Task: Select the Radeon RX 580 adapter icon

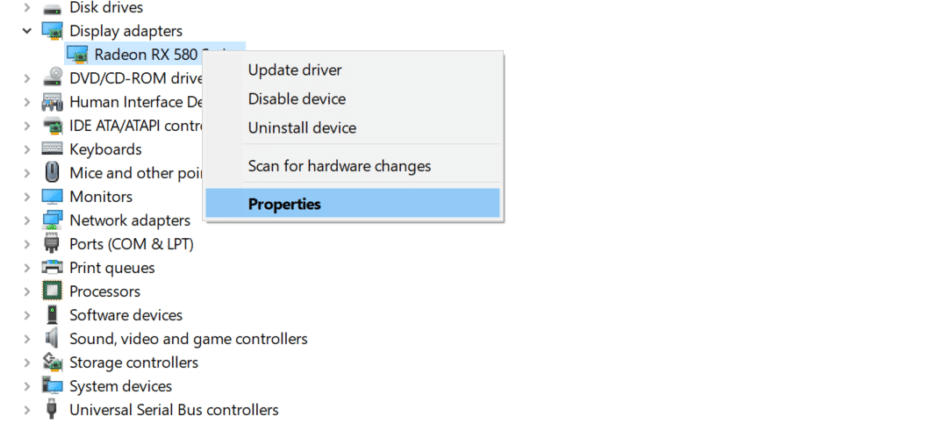Action: [77, 54]
